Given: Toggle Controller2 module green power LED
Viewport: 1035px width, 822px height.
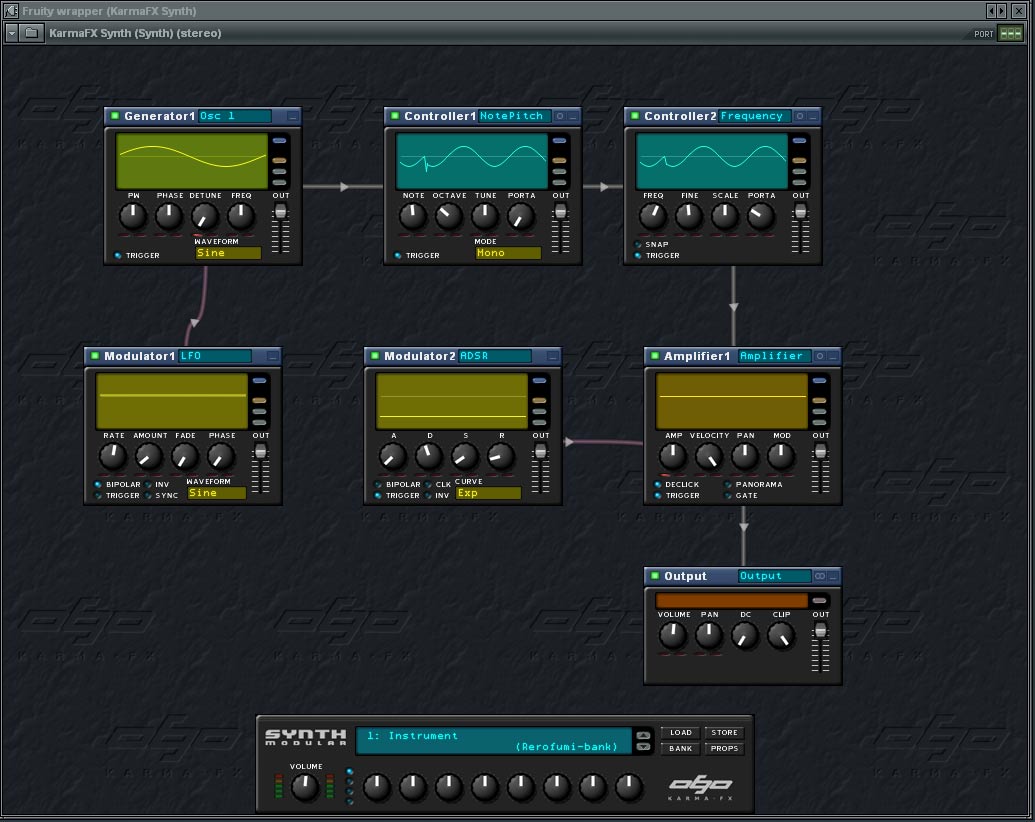Looking at the screenshot, I should (635, 116).
